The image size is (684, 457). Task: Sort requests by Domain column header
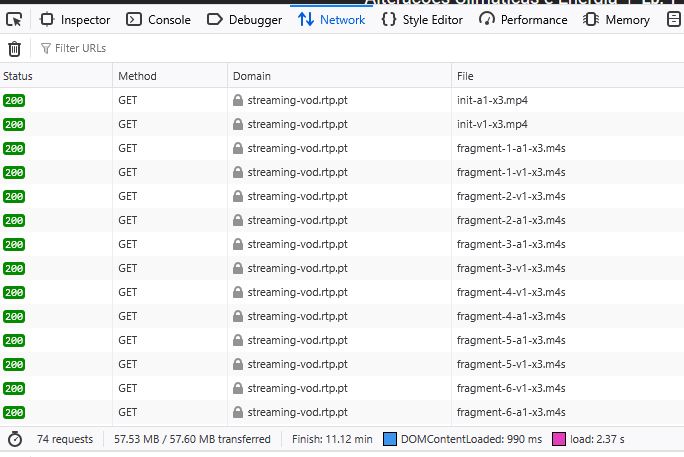[x=251, y=76]
